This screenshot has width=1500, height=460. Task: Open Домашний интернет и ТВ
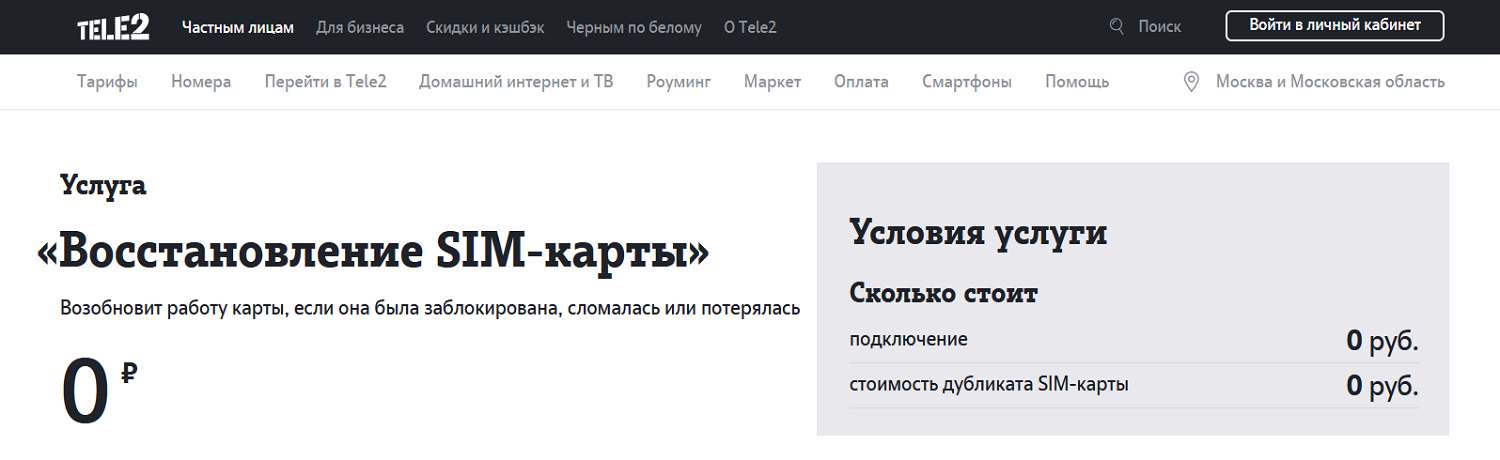pos(516,82)
